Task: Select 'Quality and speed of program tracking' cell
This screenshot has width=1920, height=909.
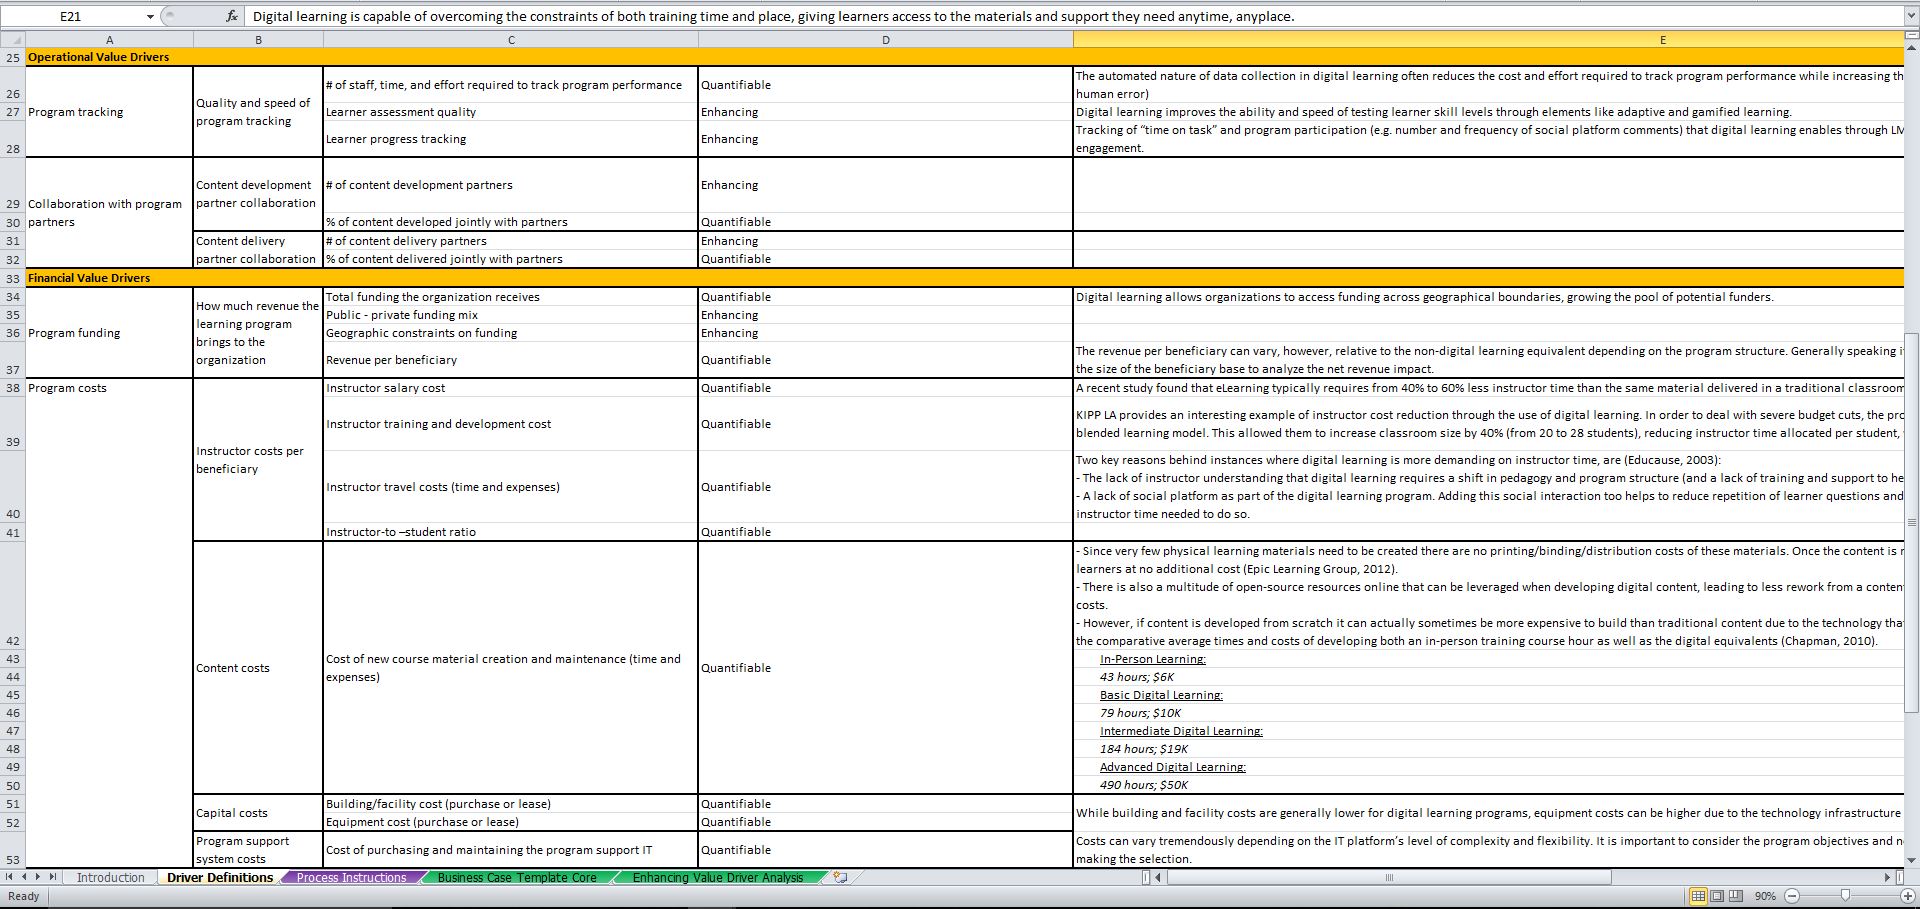Action: click(x=258, y=112)
